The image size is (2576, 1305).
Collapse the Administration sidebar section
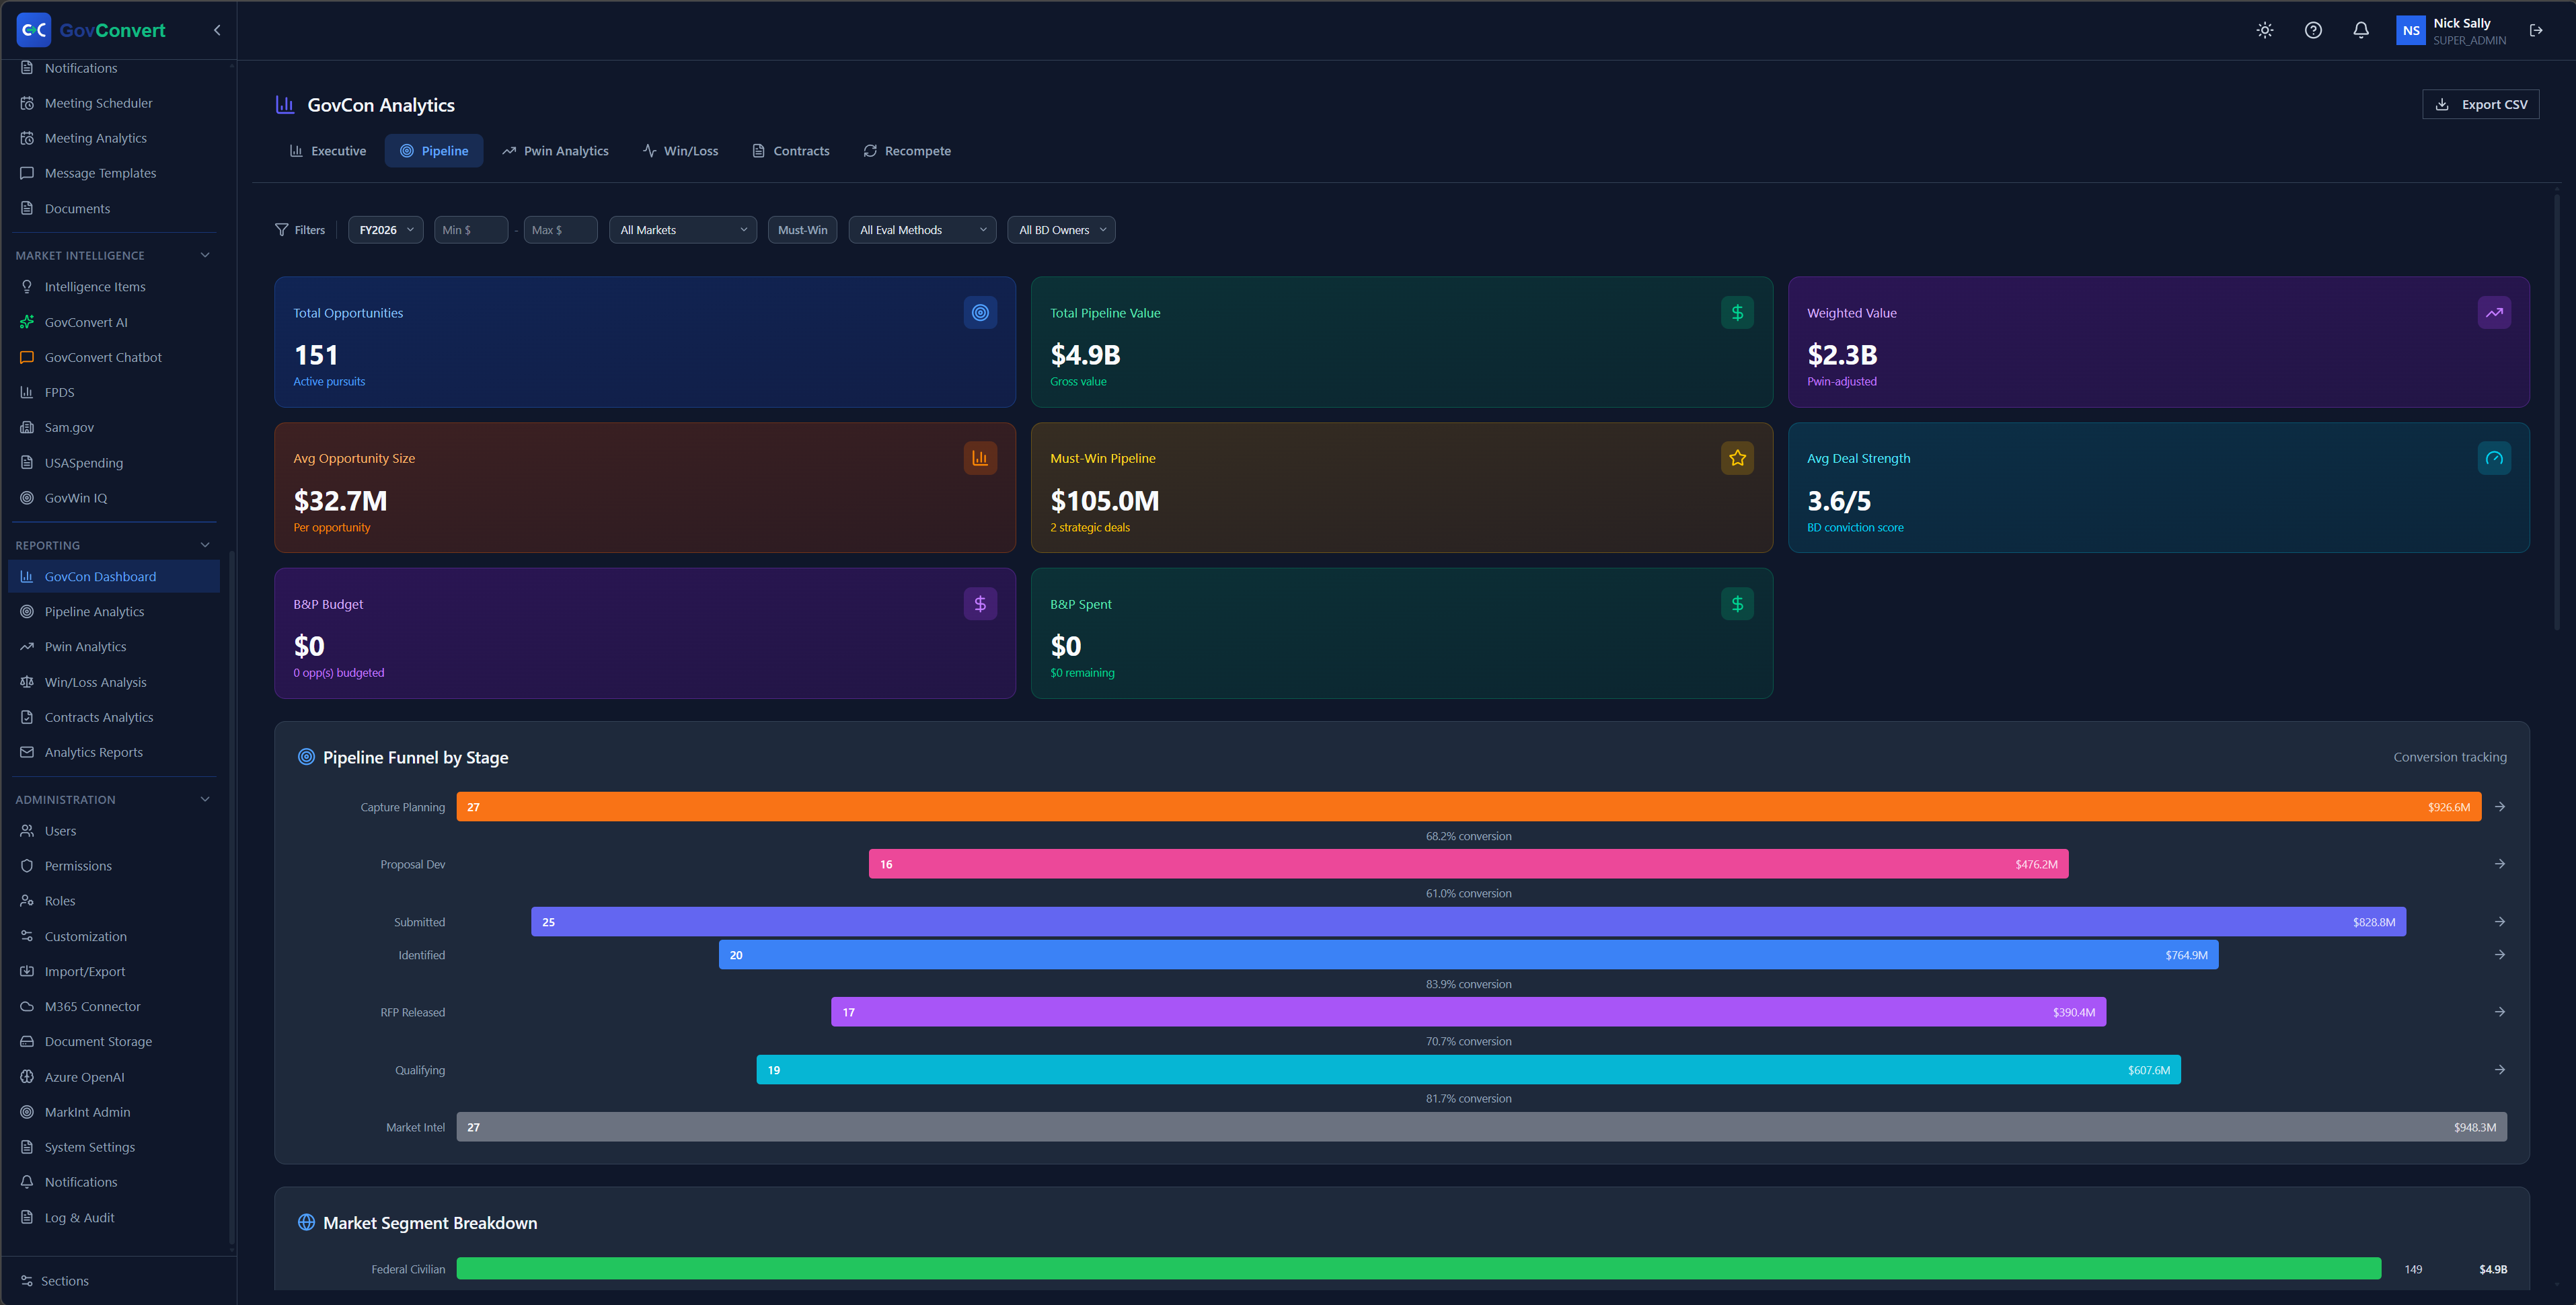tap(205, 799)
